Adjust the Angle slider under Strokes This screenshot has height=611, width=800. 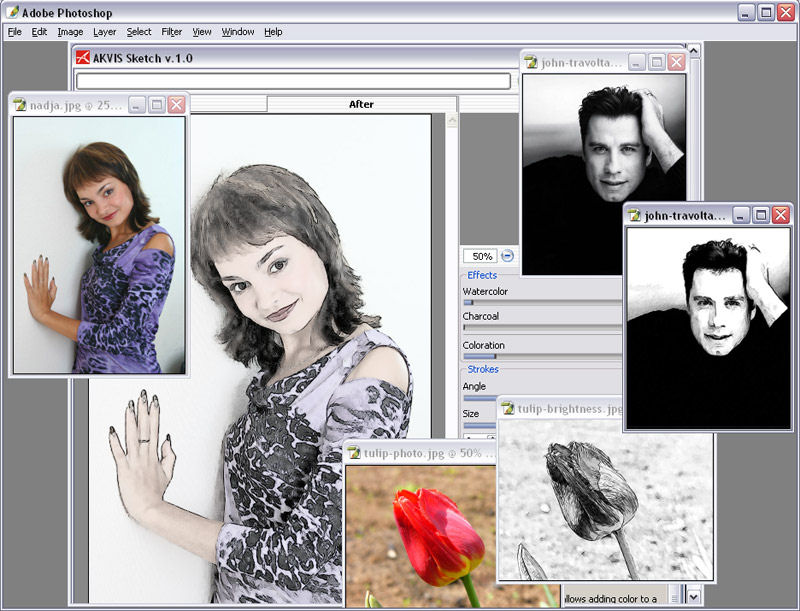coord(480,398)
